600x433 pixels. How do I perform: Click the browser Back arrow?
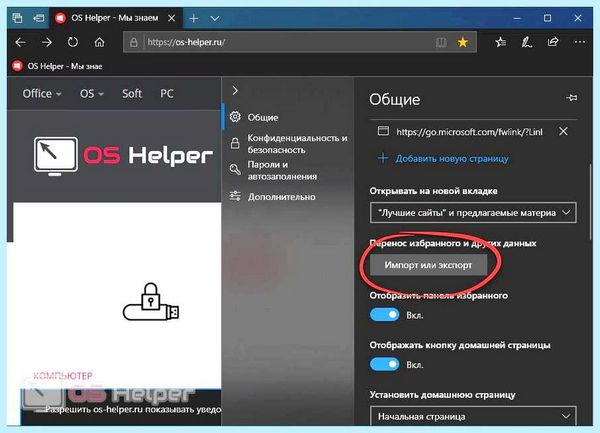[x=20, y=42]
